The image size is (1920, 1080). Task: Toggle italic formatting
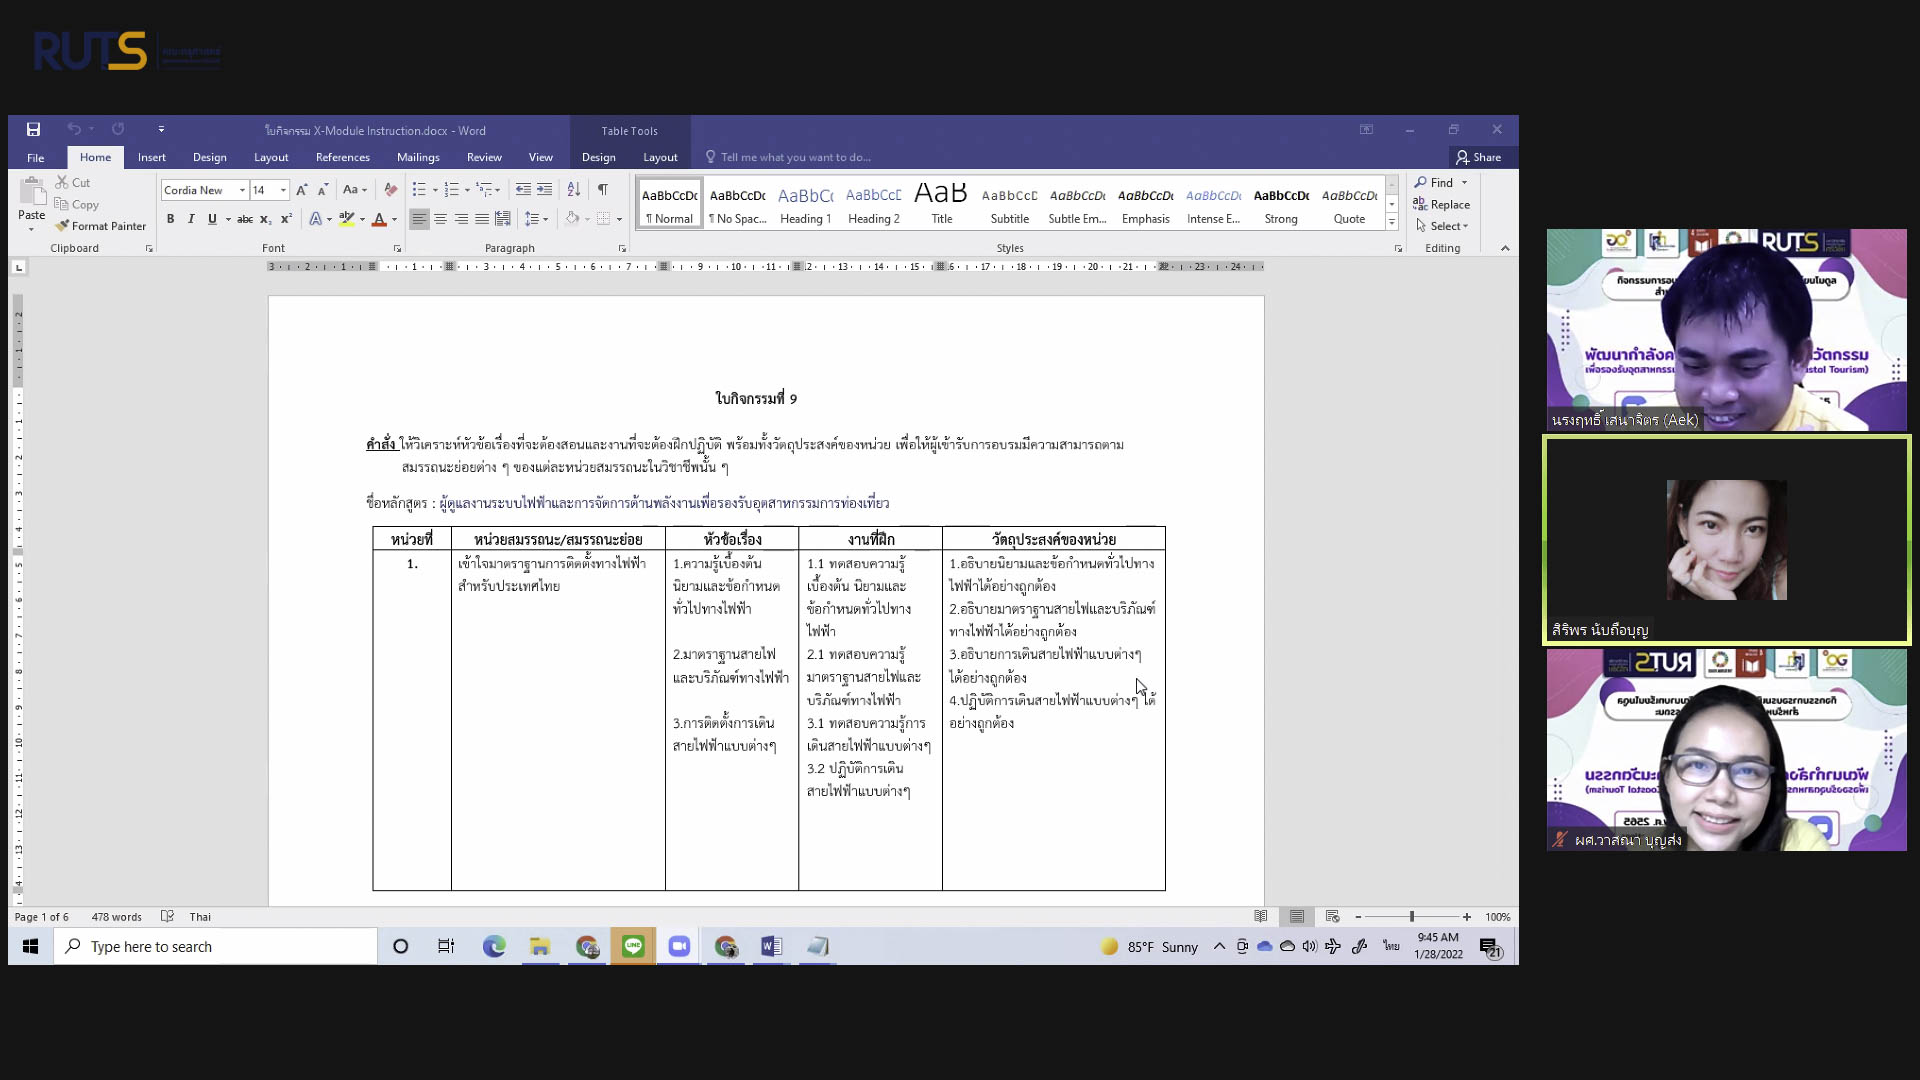[x=191, y=219]
